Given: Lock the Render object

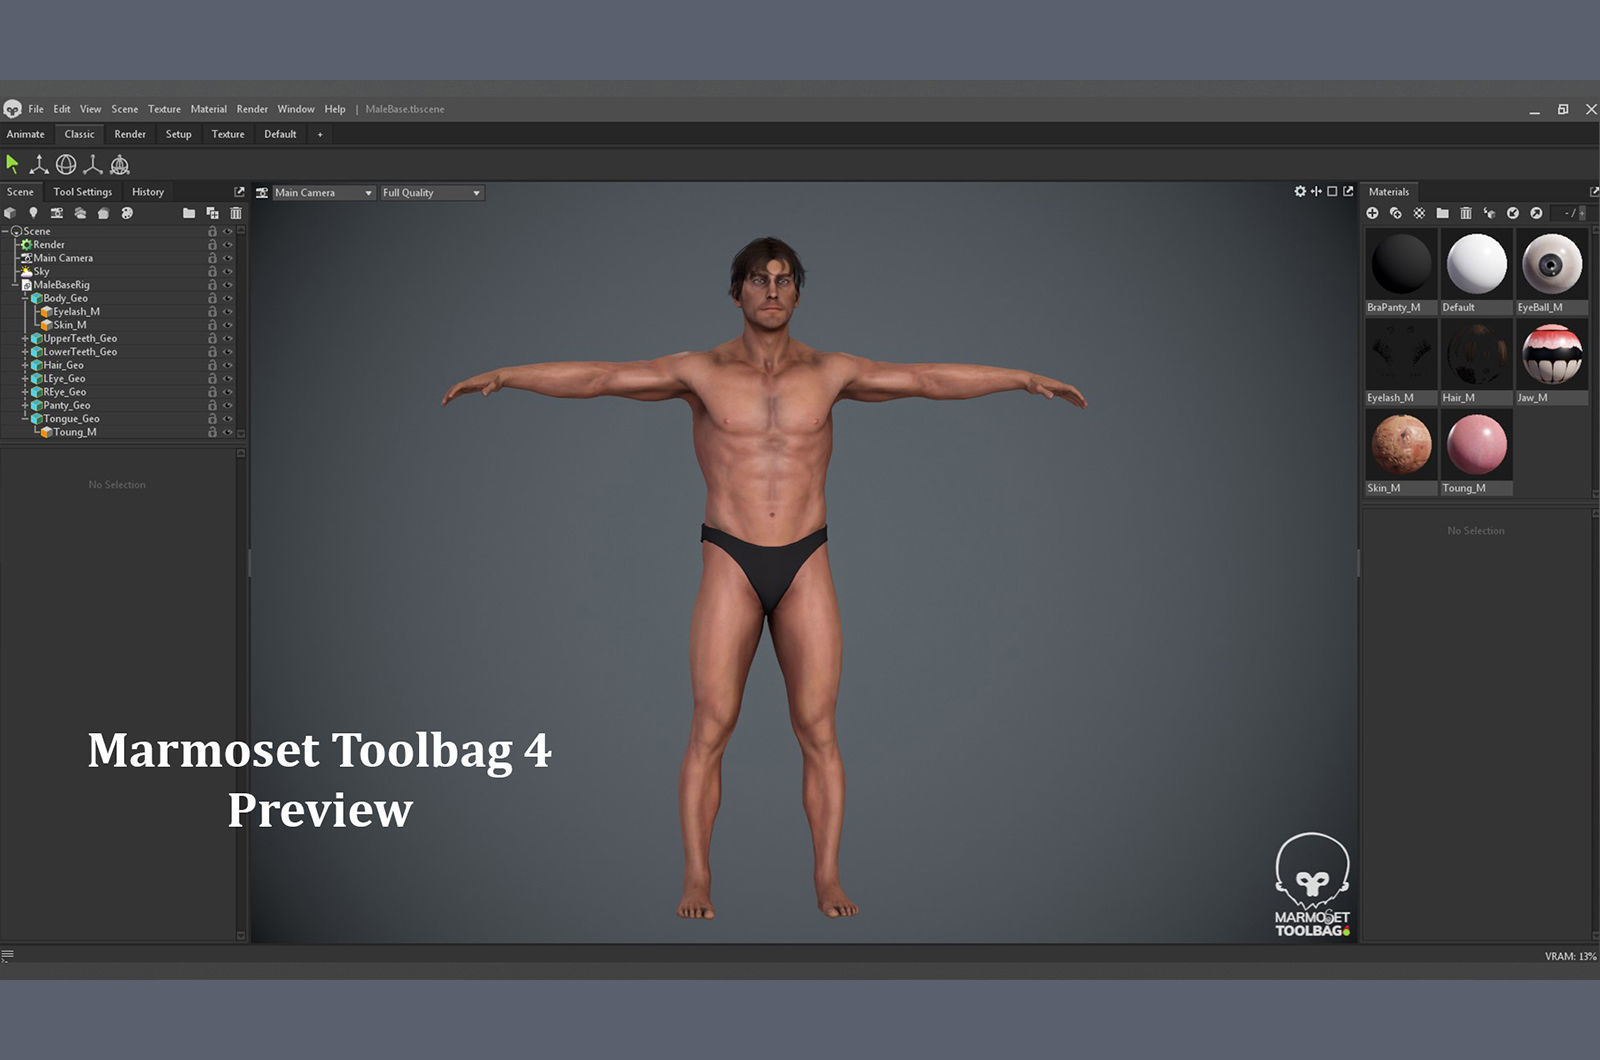Looking at the screenshot, I should tap(212, 244).
